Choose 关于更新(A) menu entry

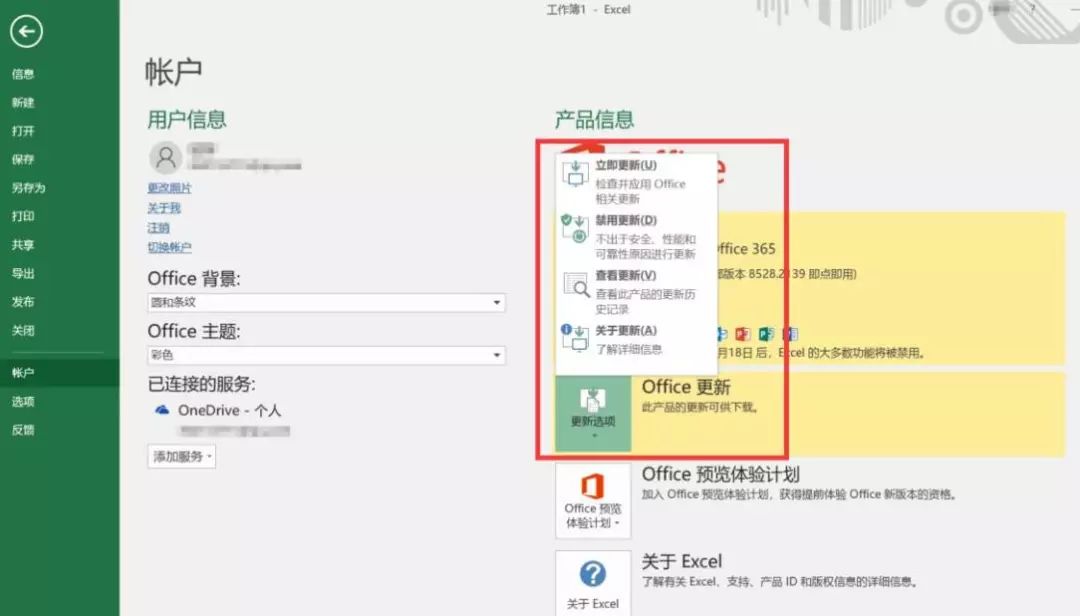tap(636, 339)
